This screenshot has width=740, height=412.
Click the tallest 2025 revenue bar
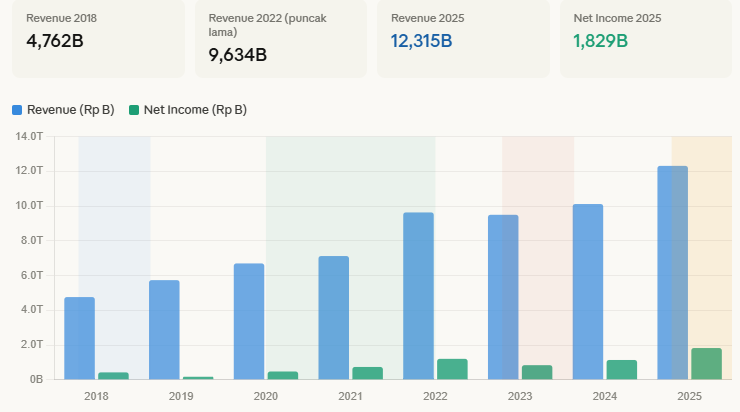point(672,273)
